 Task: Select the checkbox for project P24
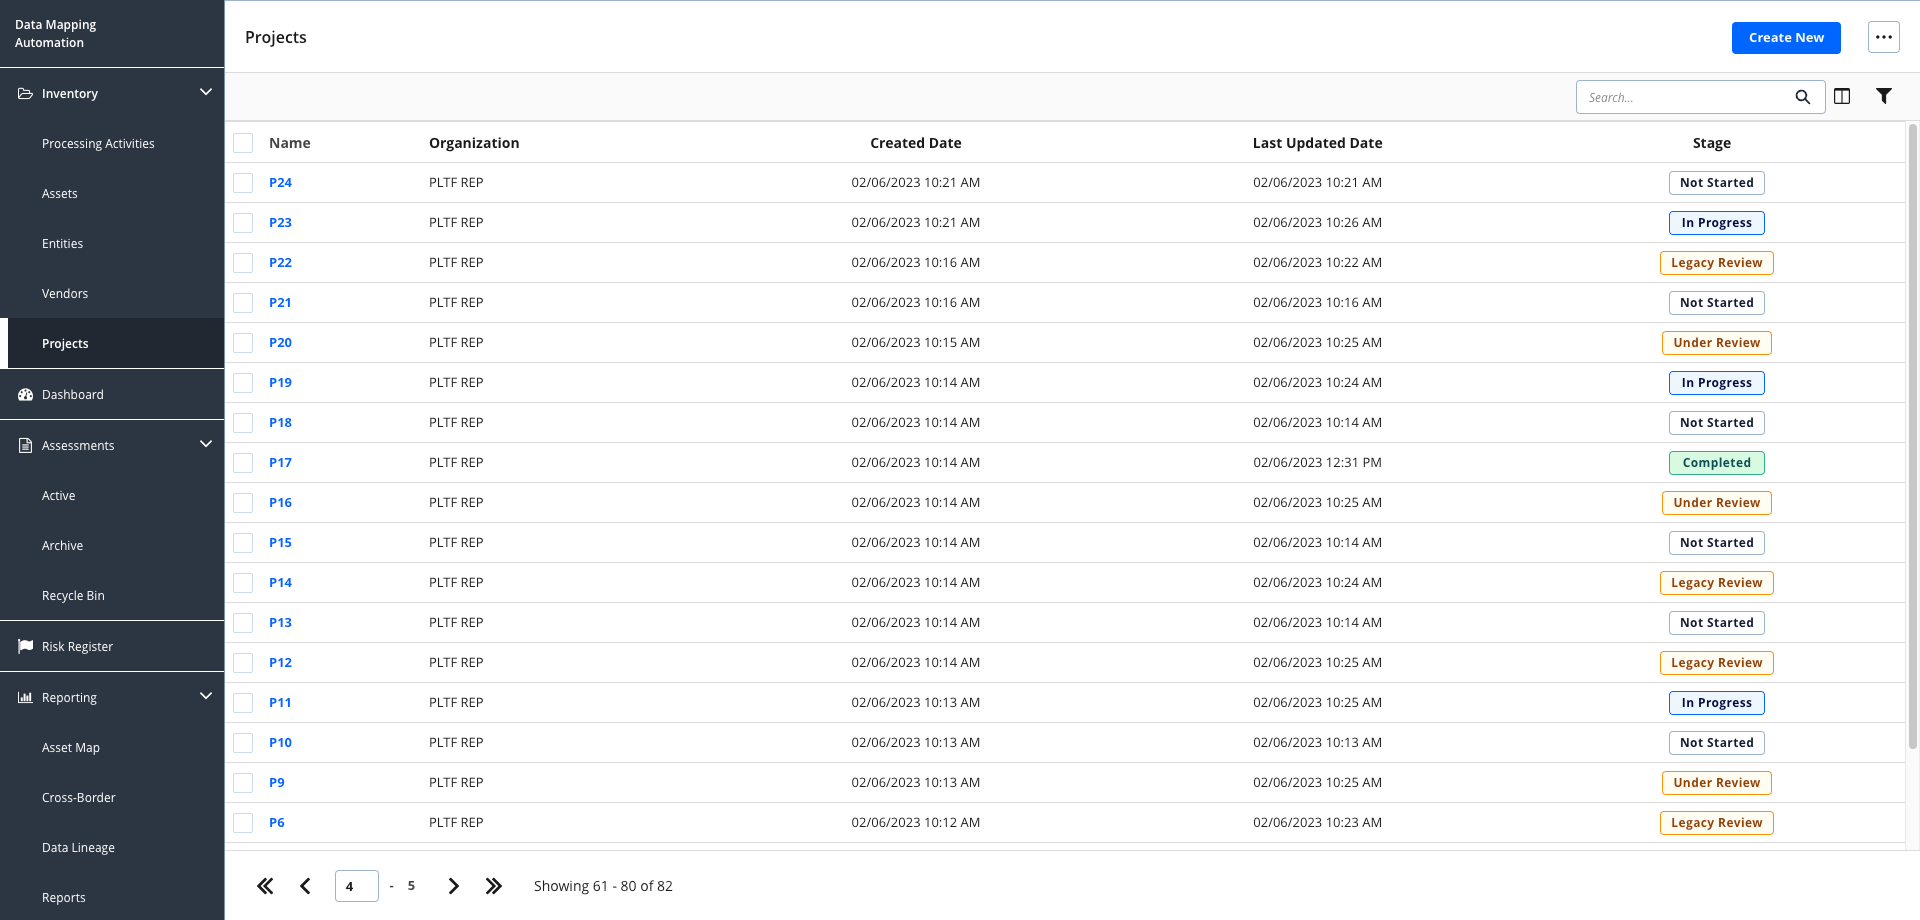point(243,183)
